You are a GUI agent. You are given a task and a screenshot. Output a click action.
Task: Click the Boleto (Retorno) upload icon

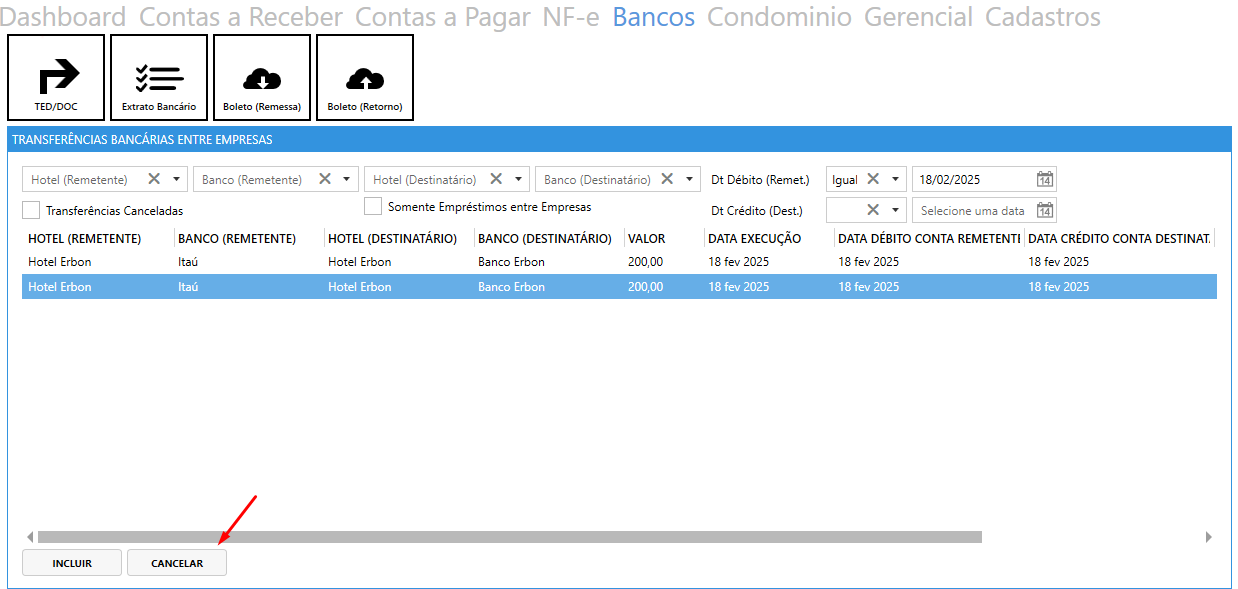(365, 78)
